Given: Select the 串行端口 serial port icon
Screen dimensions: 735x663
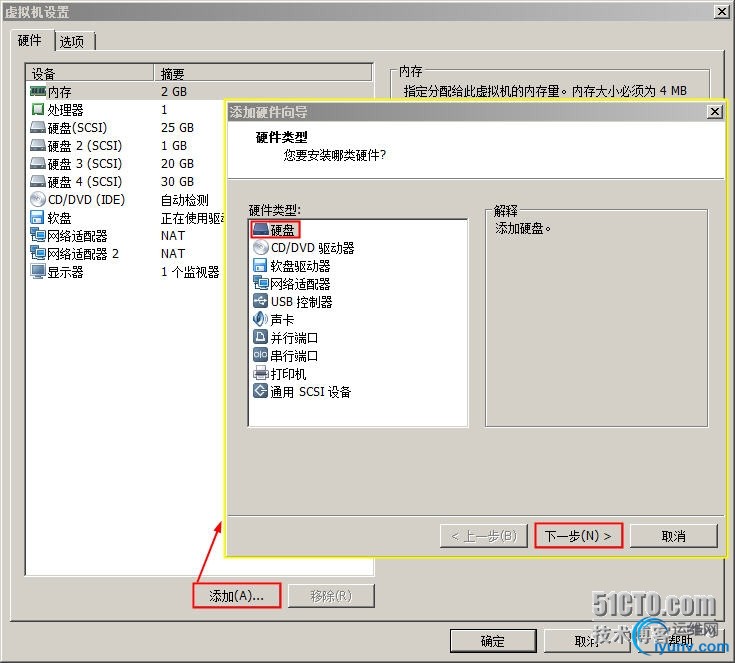Looking at the screenshot, I should [x=260, y=355].
